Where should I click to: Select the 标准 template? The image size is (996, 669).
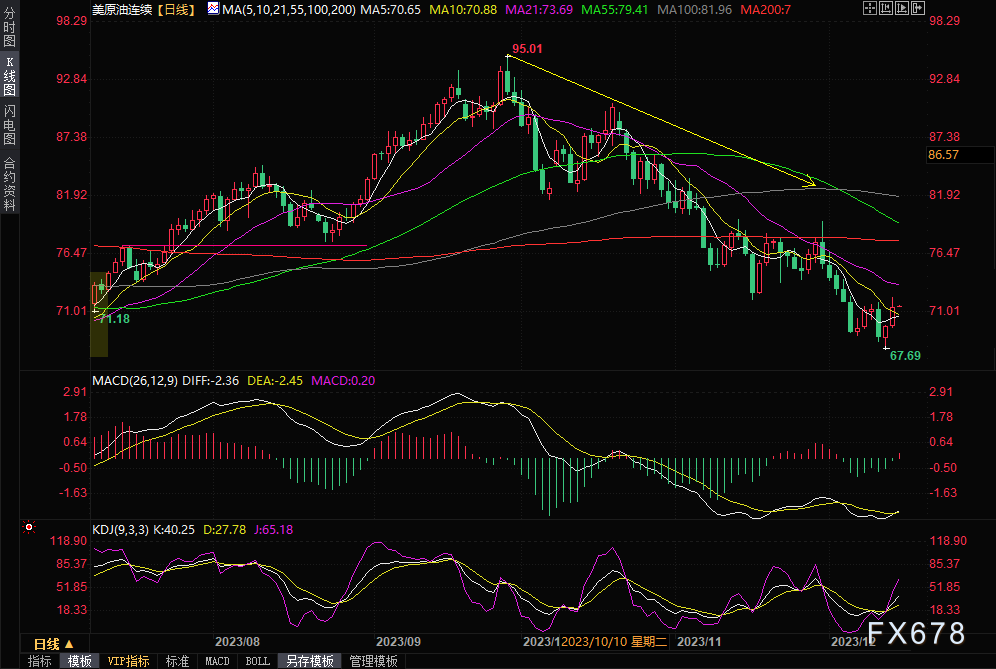177,661
